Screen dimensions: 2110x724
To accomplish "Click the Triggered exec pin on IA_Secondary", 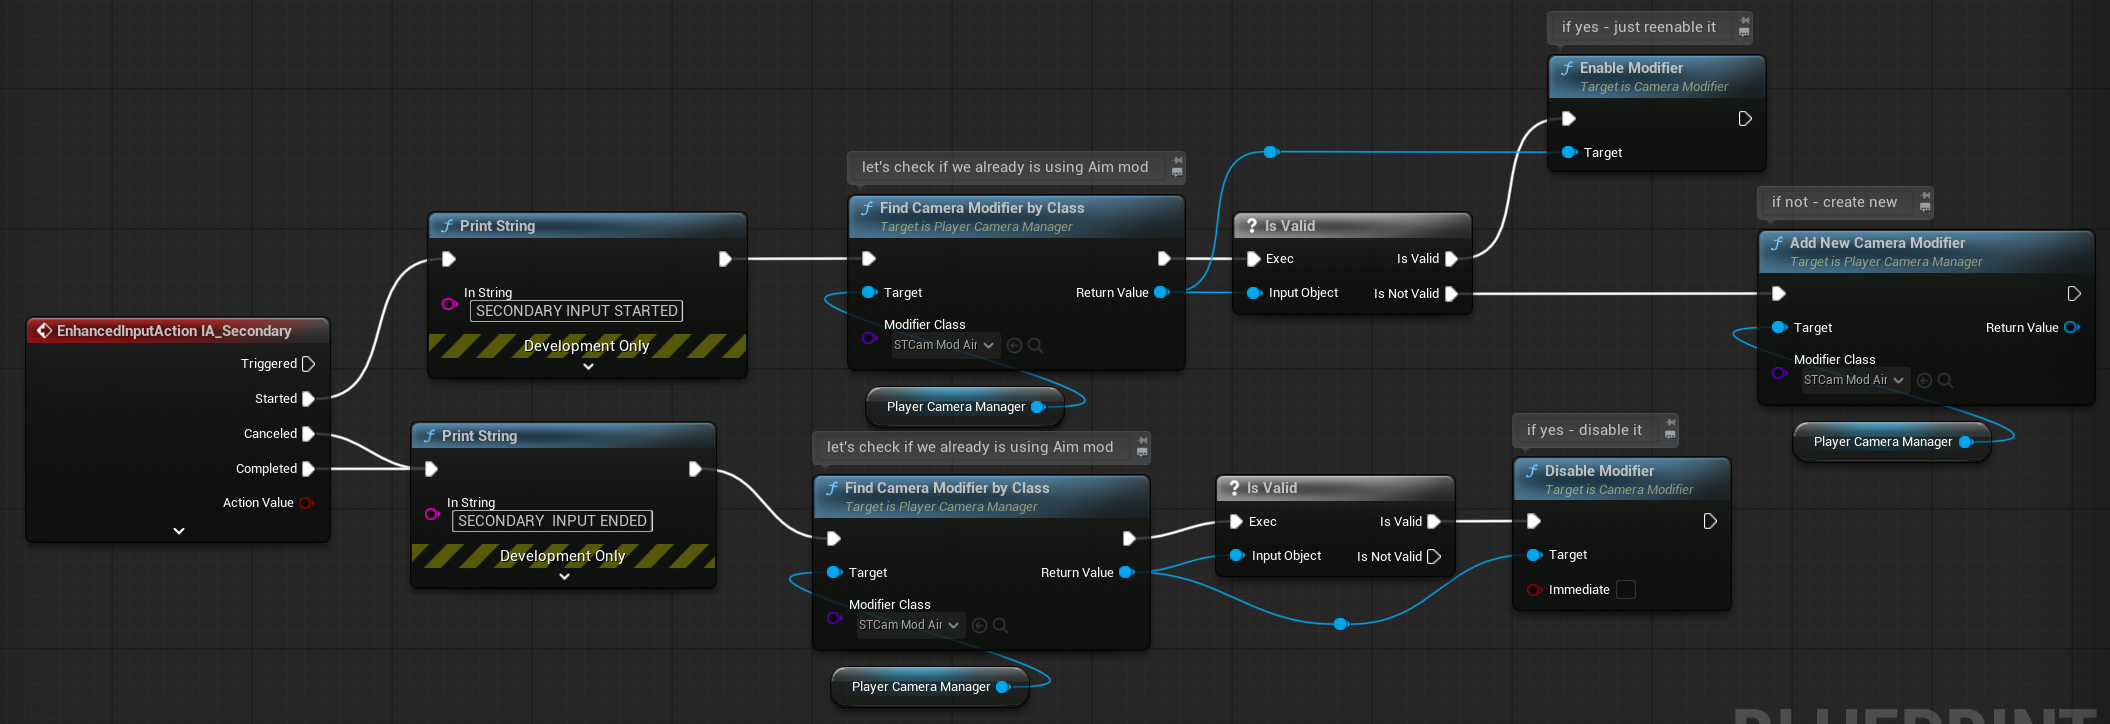I will (308, 364).
